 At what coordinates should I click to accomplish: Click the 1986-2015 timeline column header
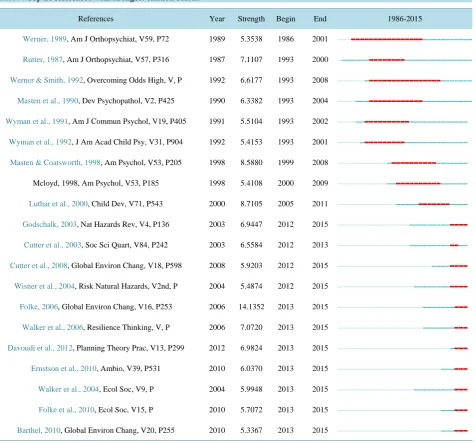pos(405,19)
